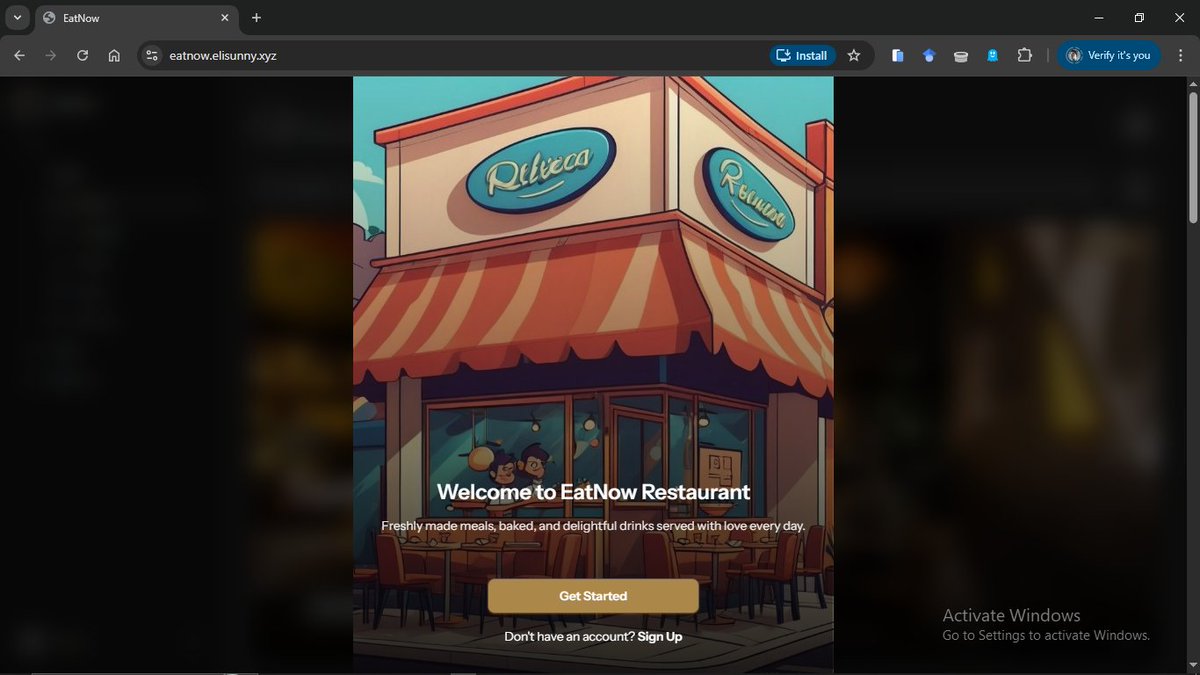Restore down the browser window
The image size is (1200, 675).
tap(1139, 18)
